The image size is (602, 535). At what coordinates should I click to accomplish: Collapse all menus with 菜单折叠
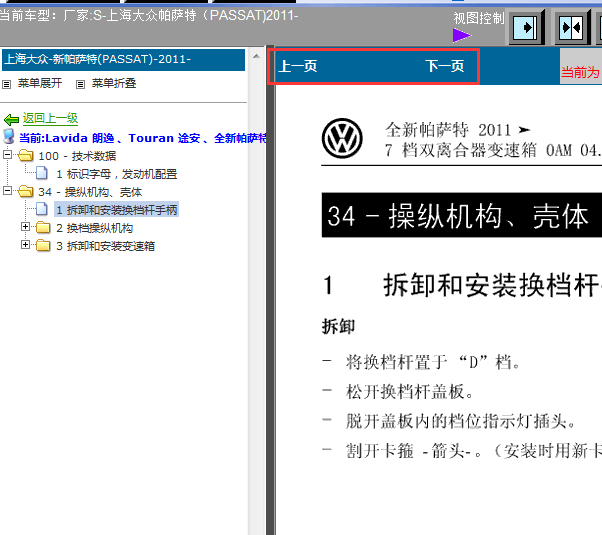[x=114, y=83]
